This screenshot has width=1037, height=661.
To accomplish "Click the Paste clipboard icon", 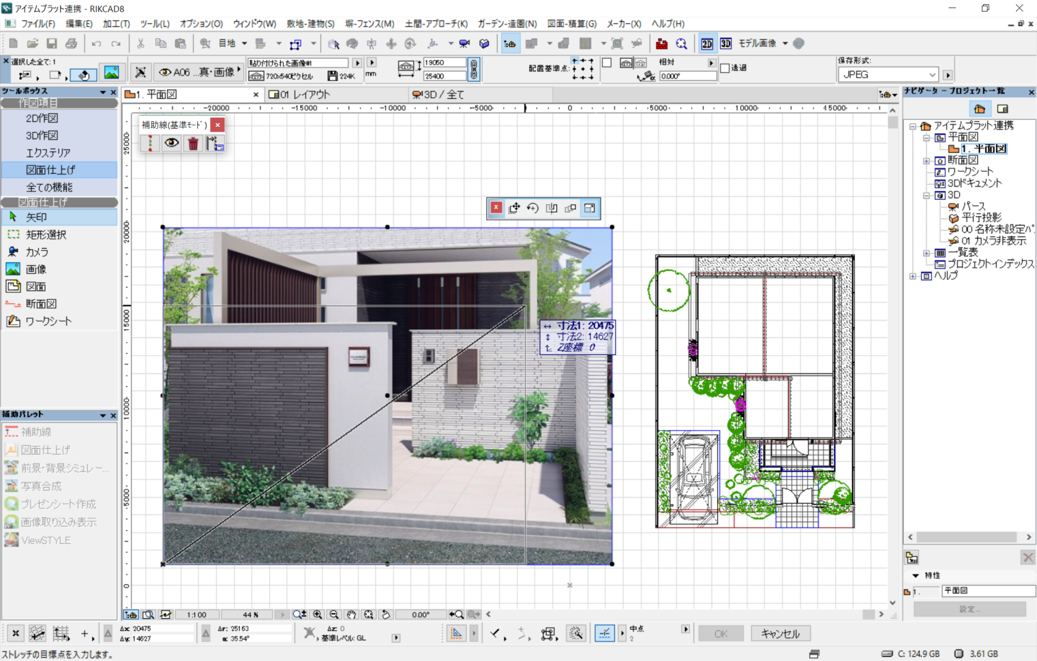I will [180, 44].
